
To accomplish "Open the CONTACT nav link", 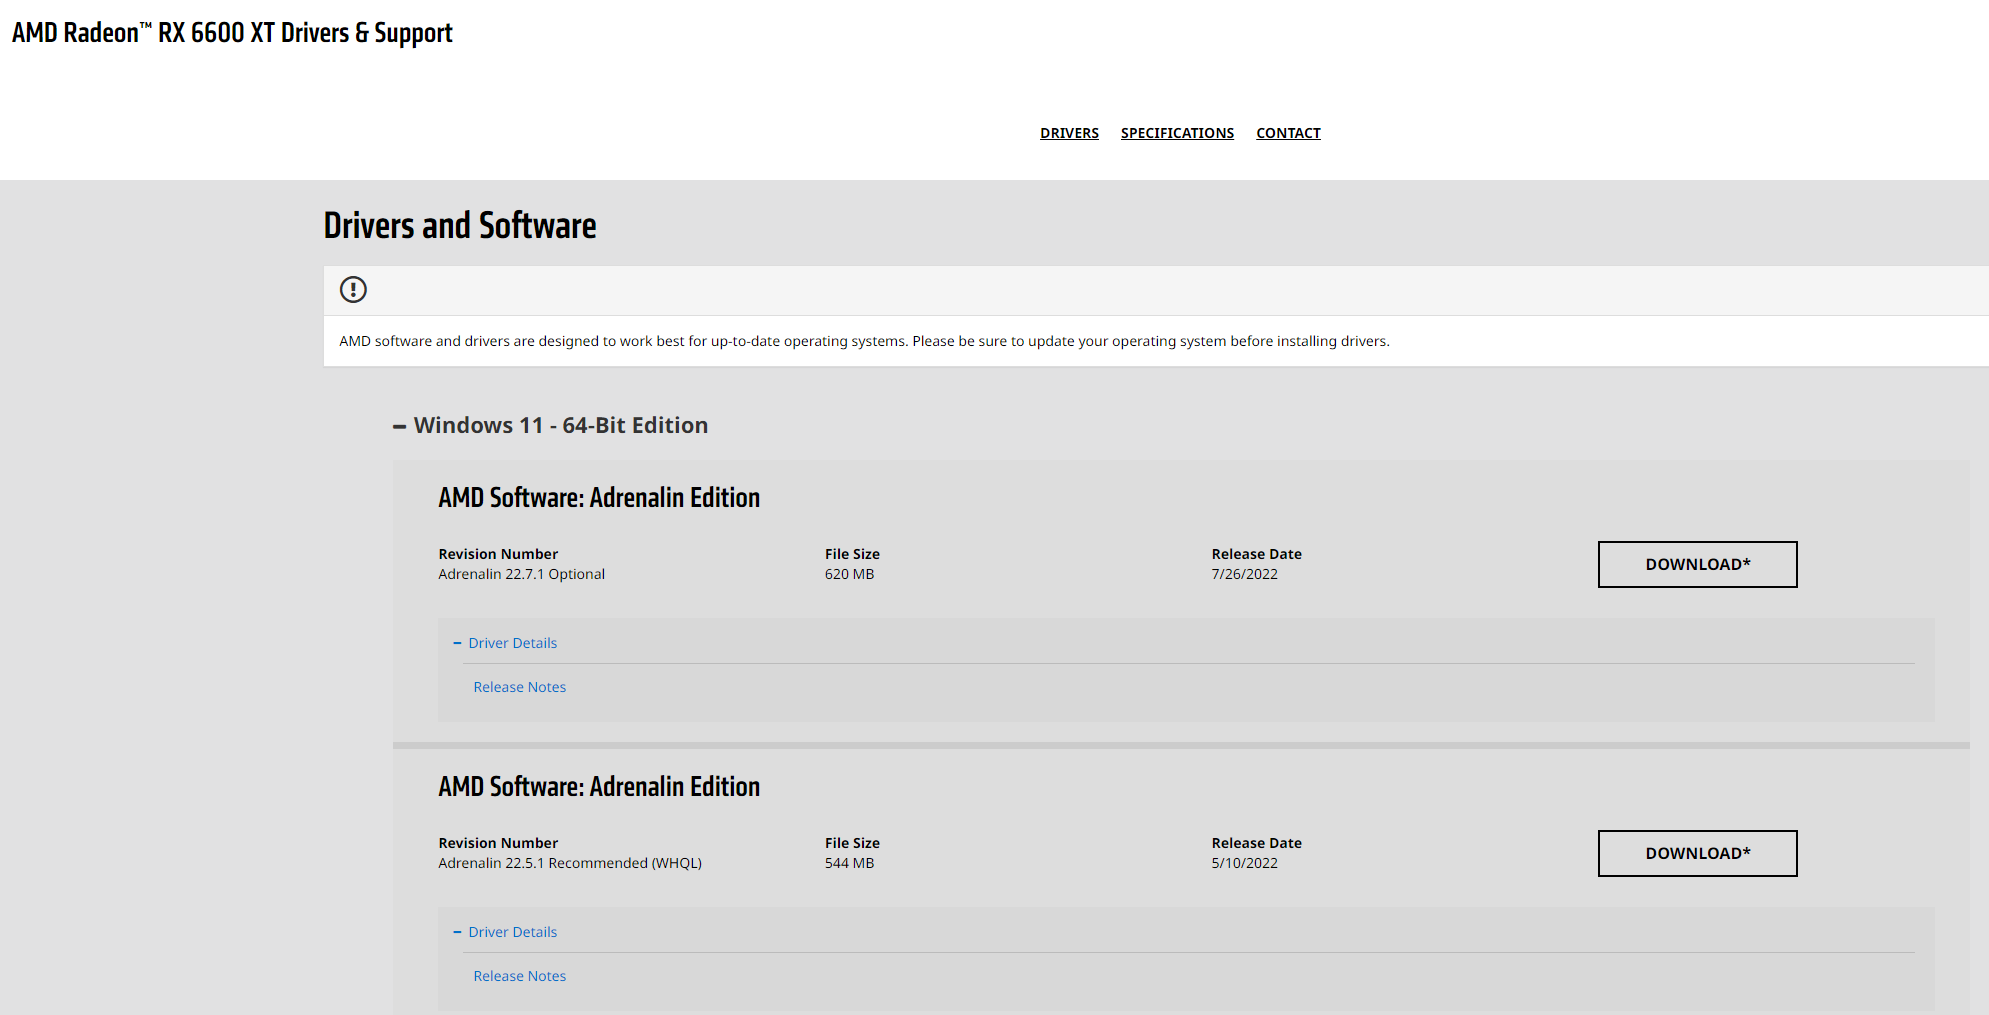I will point(1288,133).
